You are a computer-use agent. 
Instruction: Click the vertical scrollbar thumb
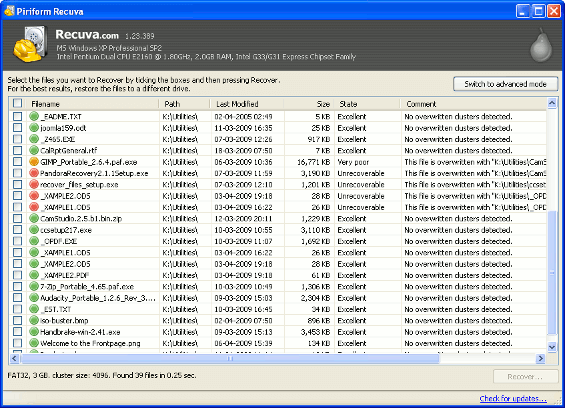point(552,273)
